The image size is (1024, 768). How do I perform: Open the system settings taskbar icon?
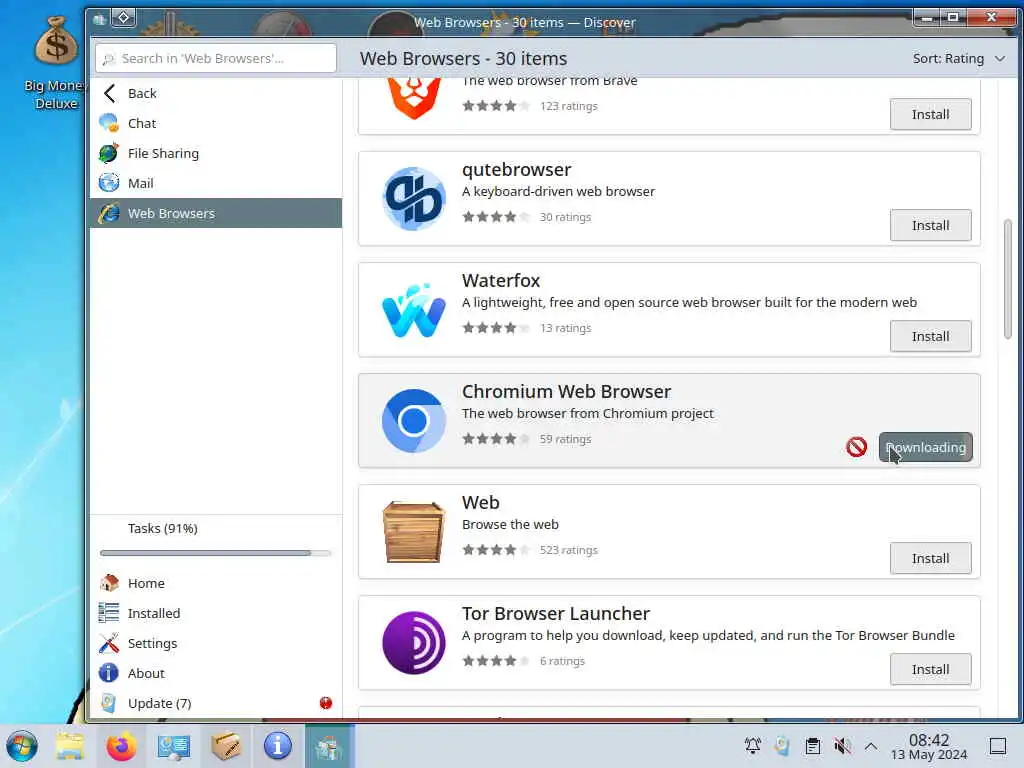pyautogui.click(x=174, y=746)
